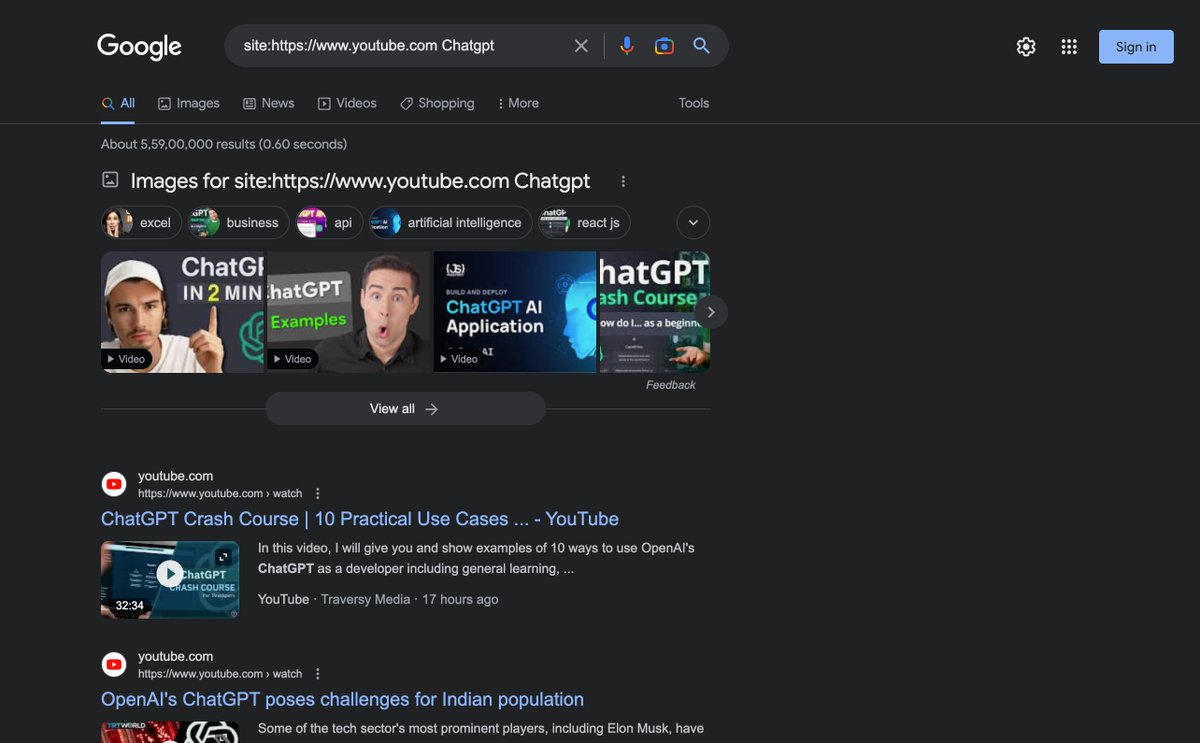
Task: Click the magnifier search submit icon
Action: tap(701, 46)
